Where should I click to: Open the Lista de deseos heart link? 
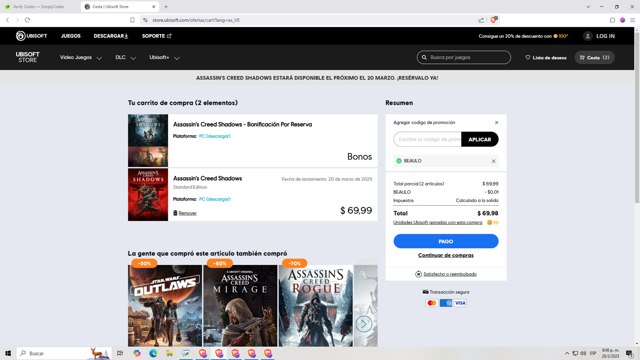pos(546,58)
